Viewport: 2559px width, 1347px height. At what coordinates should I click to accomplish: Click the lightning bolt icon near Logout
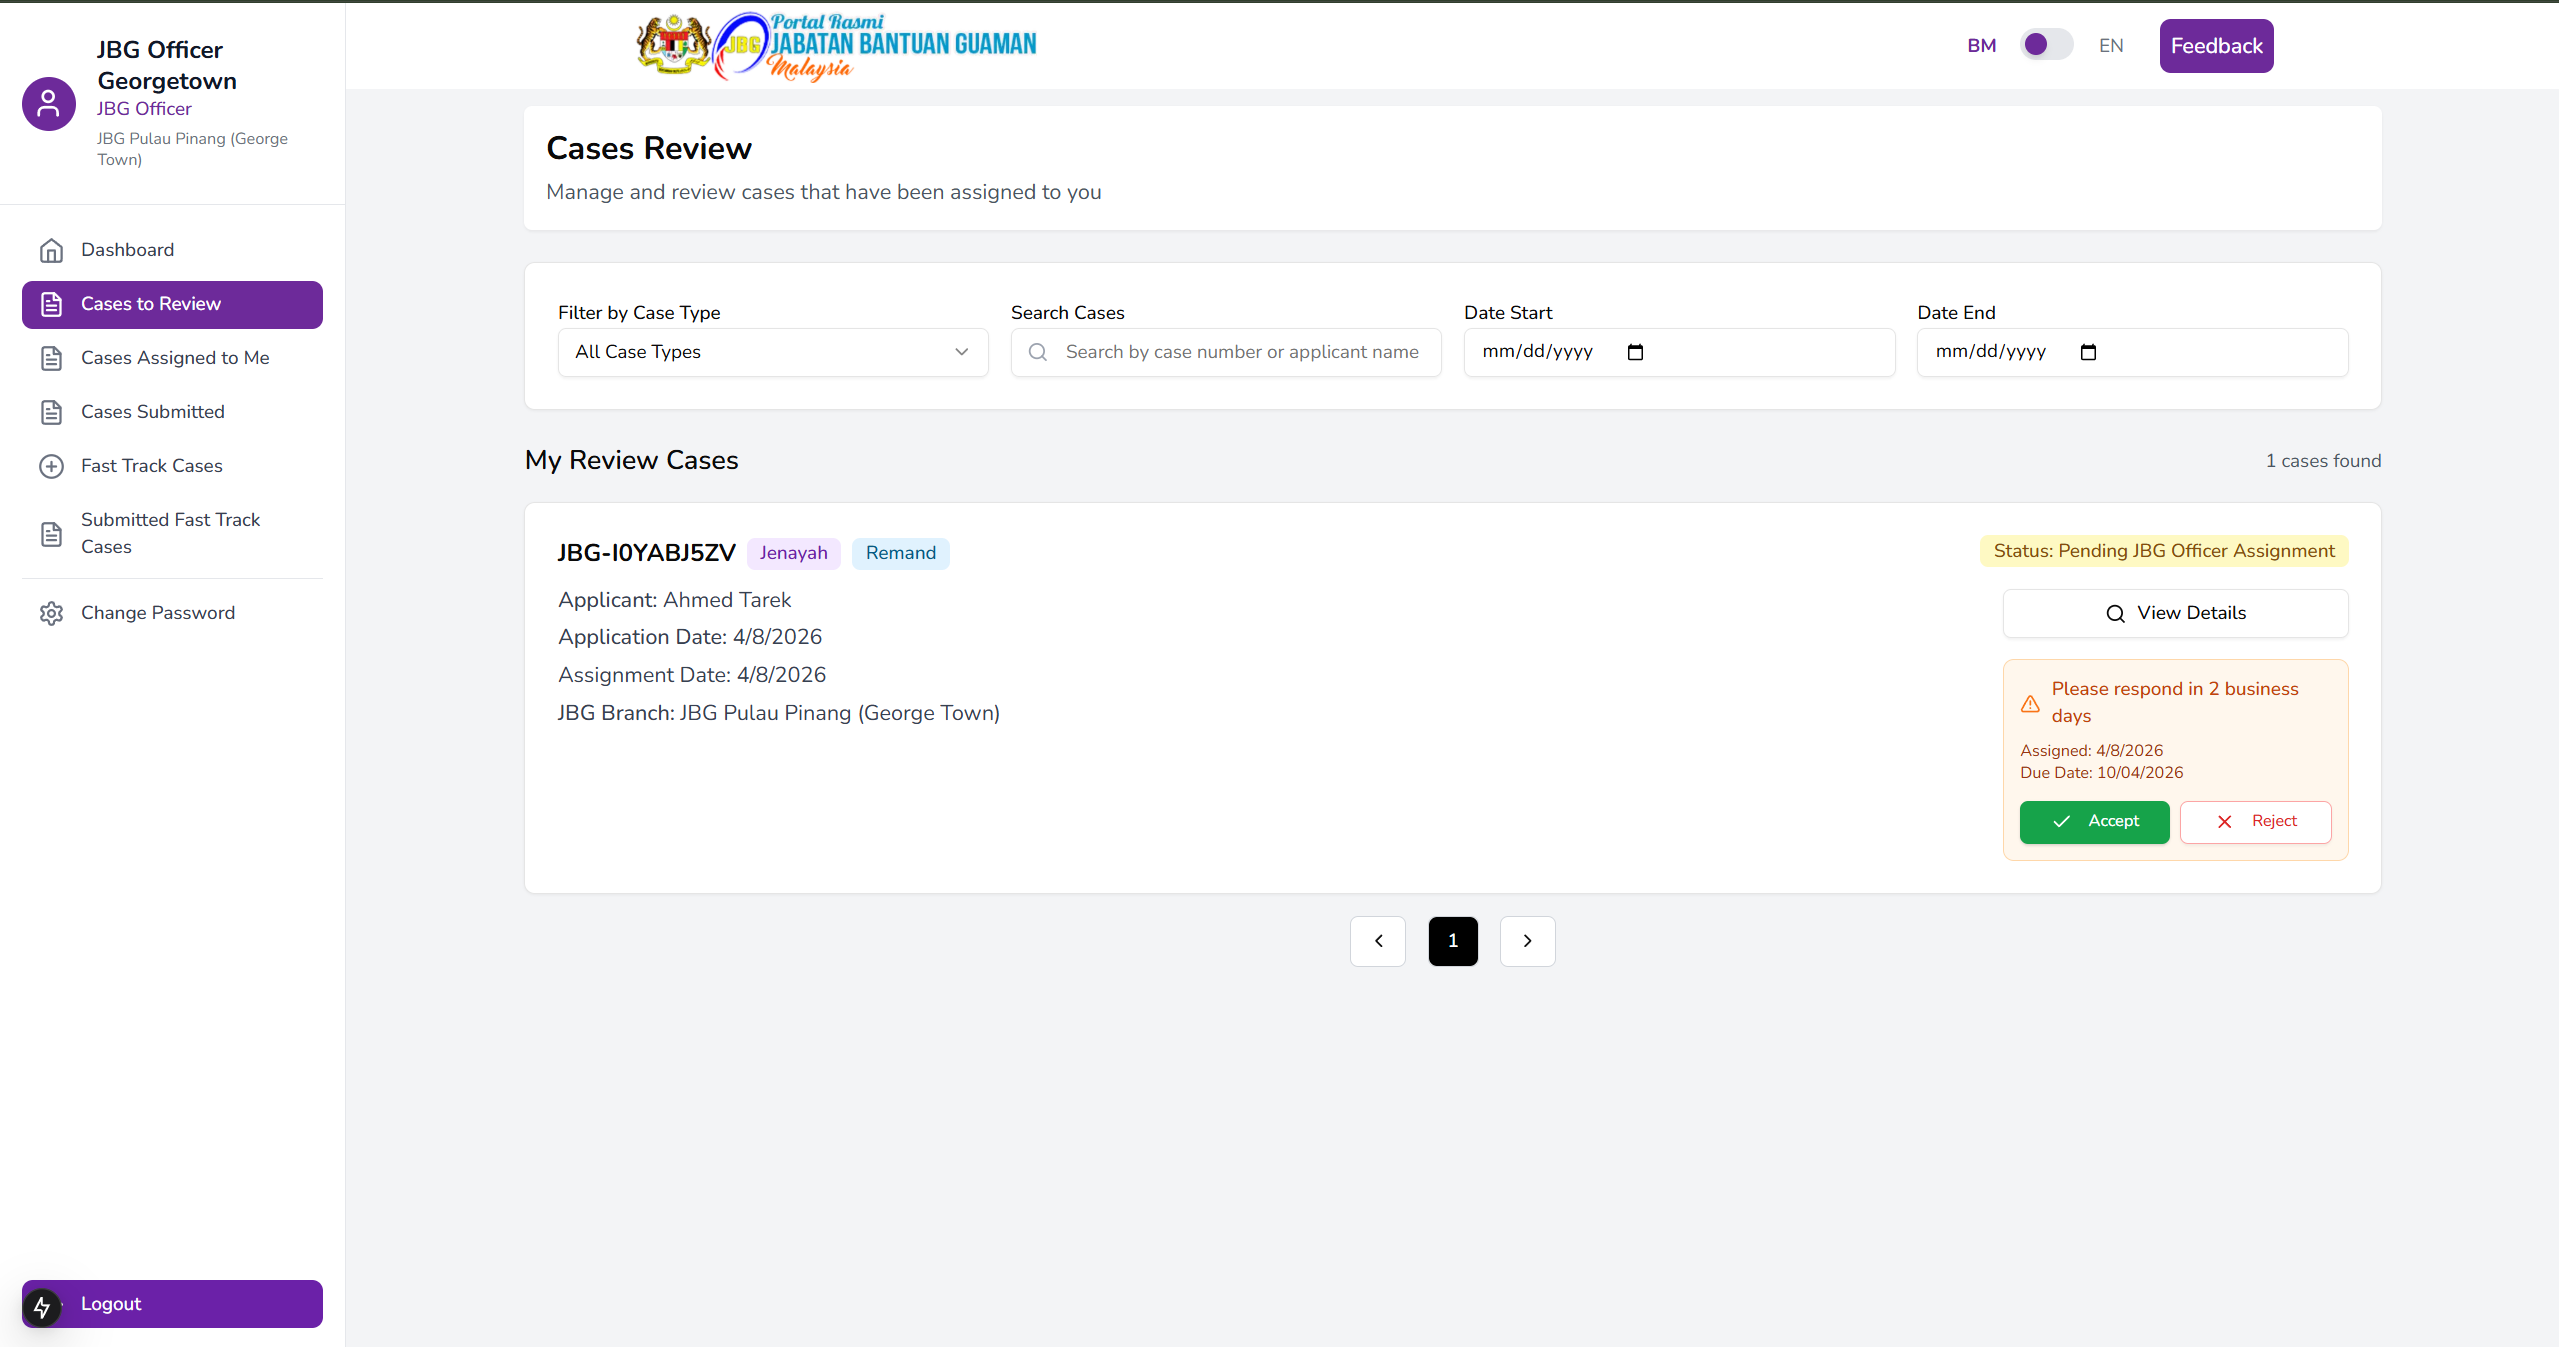tap(42, 1307)
